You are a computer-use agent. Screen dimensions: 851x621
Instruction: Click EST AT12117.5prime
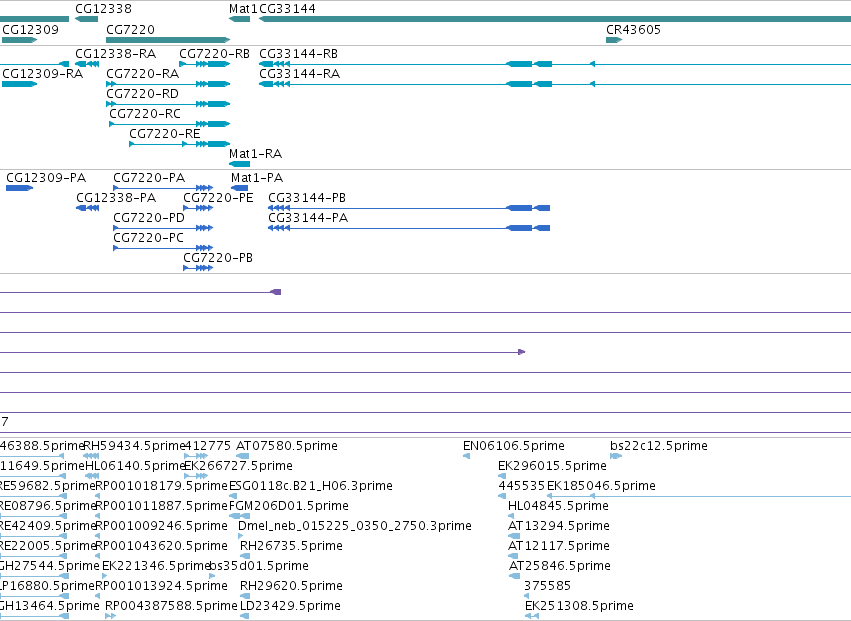click(x=558, y=546)
